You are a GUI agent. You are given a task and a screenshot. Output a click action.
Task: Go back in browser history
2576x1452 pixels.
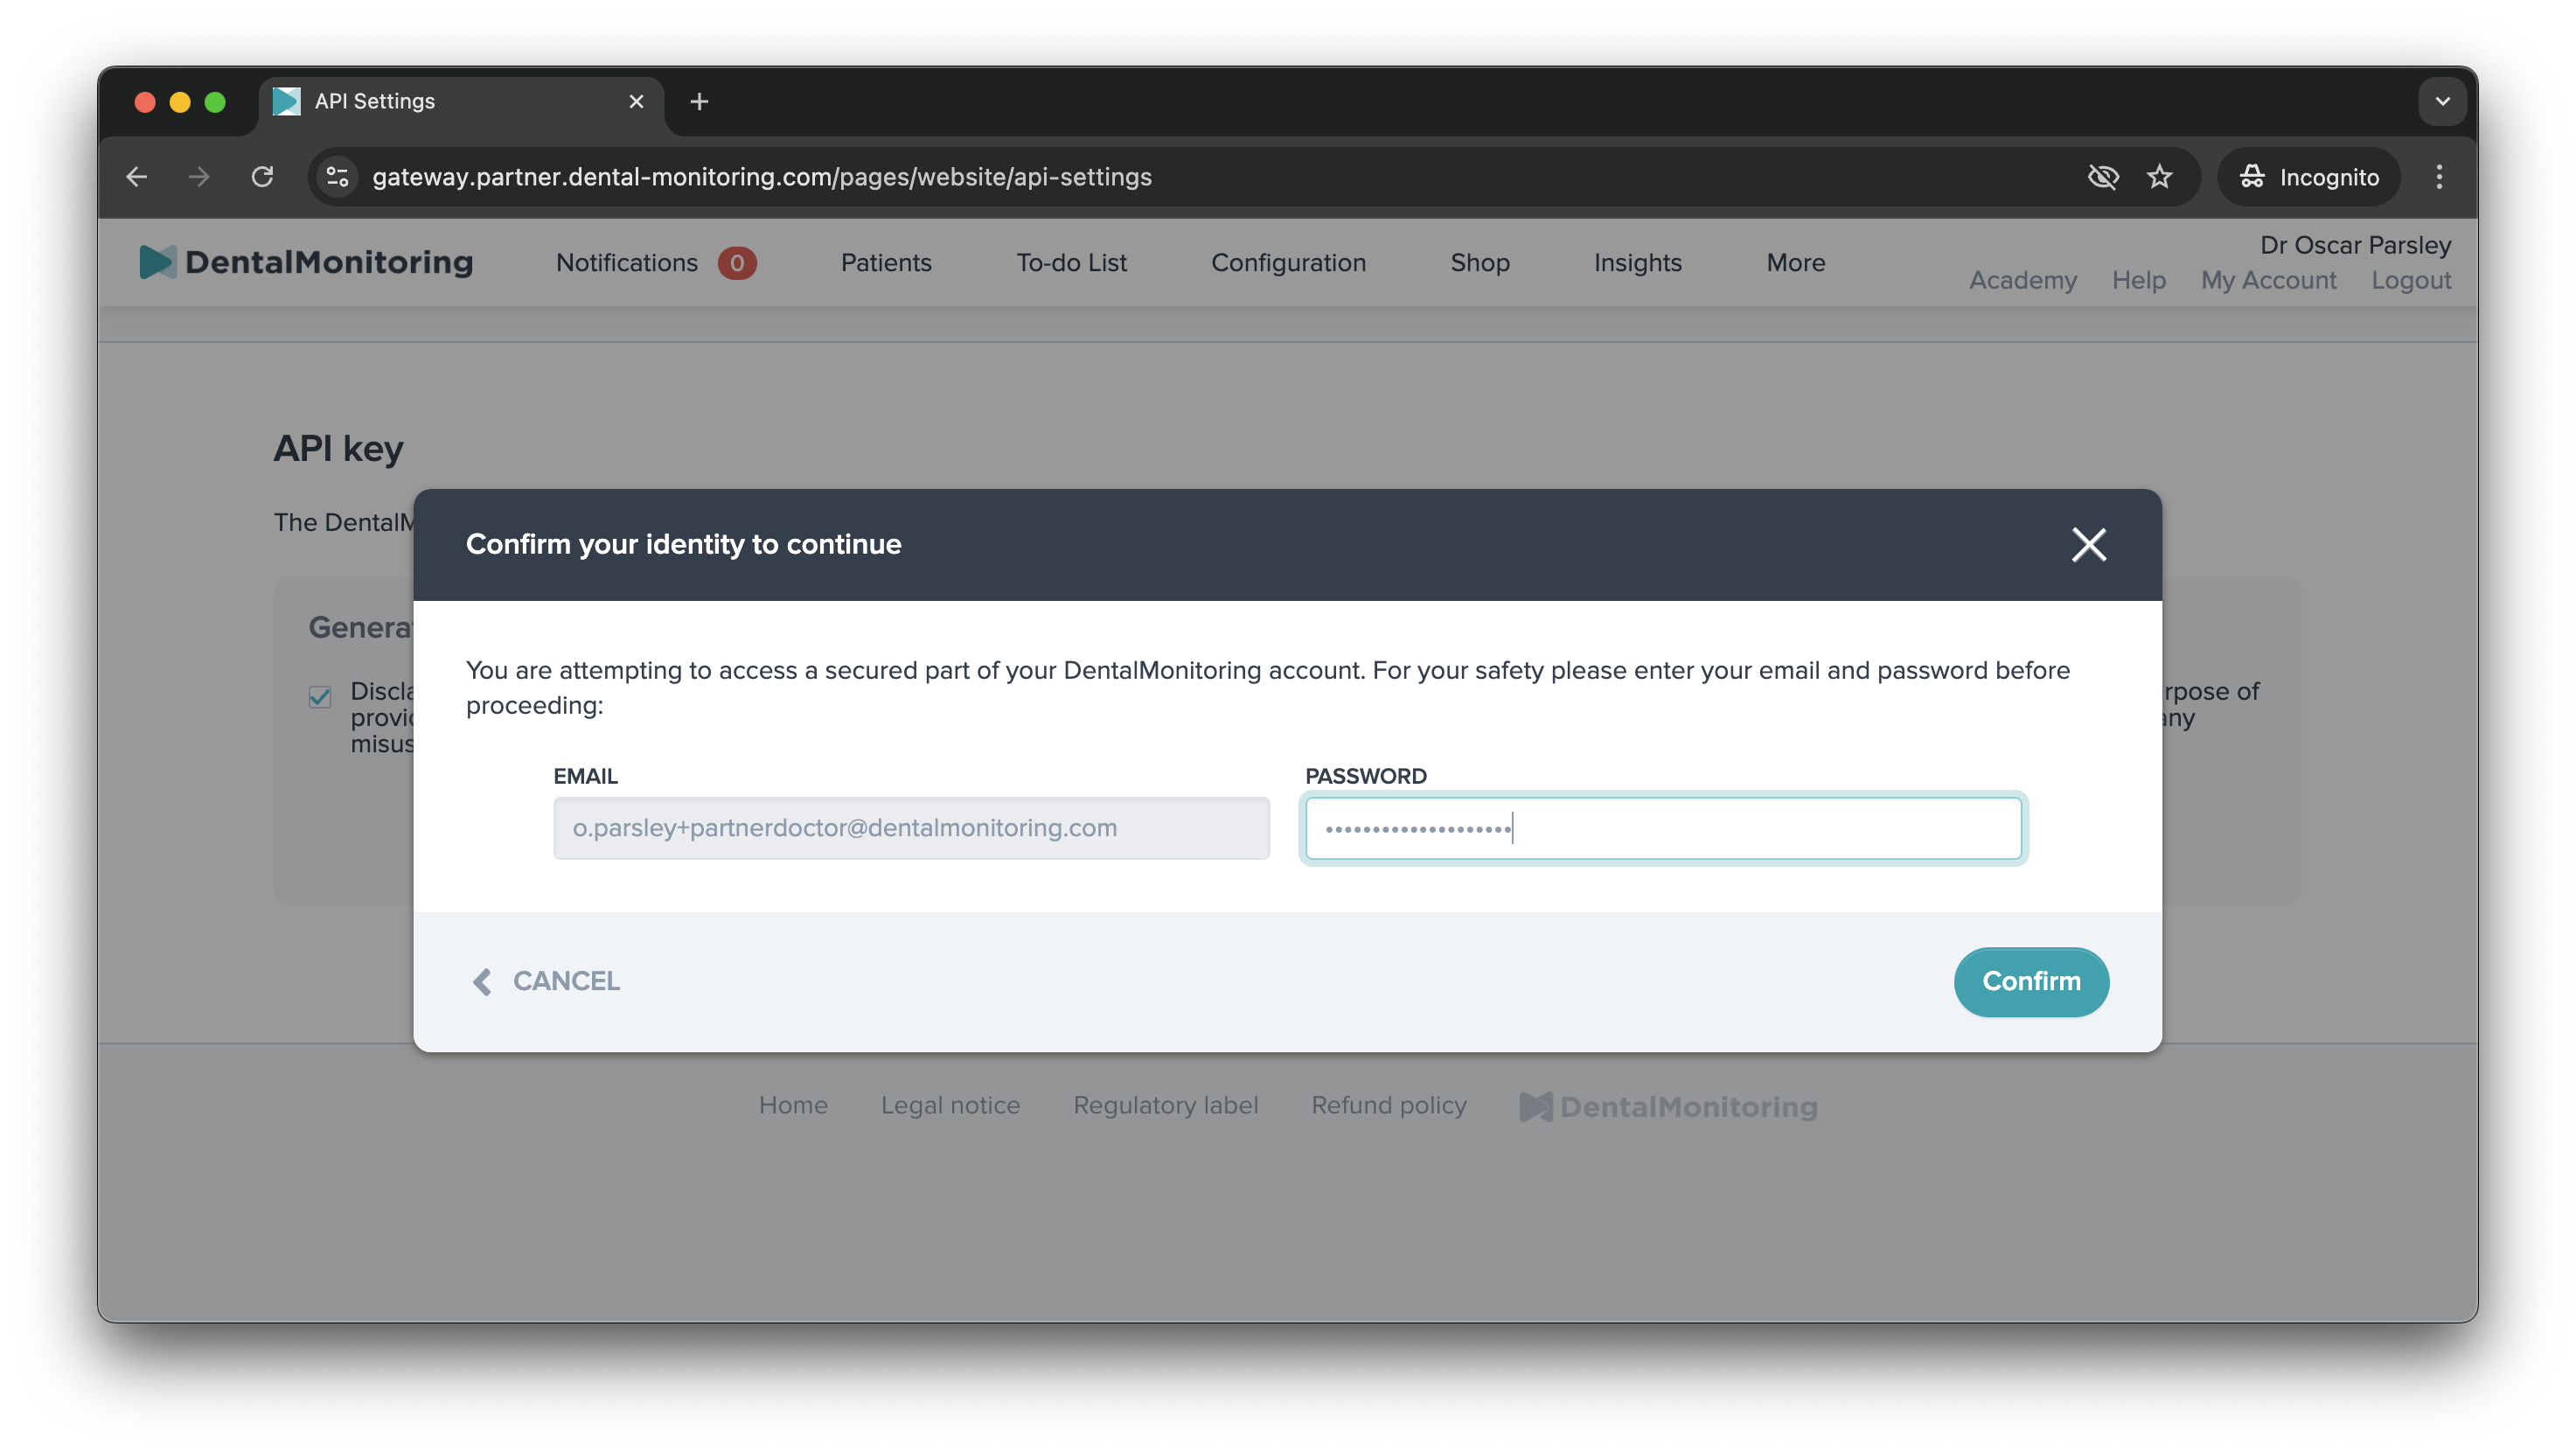(x=137, y=177)
